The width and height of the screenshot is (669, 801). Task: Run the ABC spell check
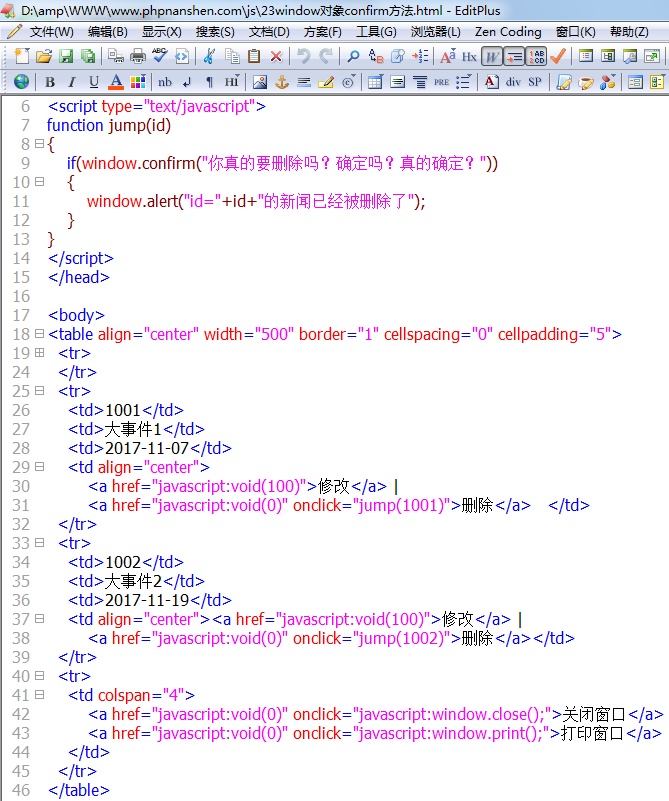coord(160,56)
